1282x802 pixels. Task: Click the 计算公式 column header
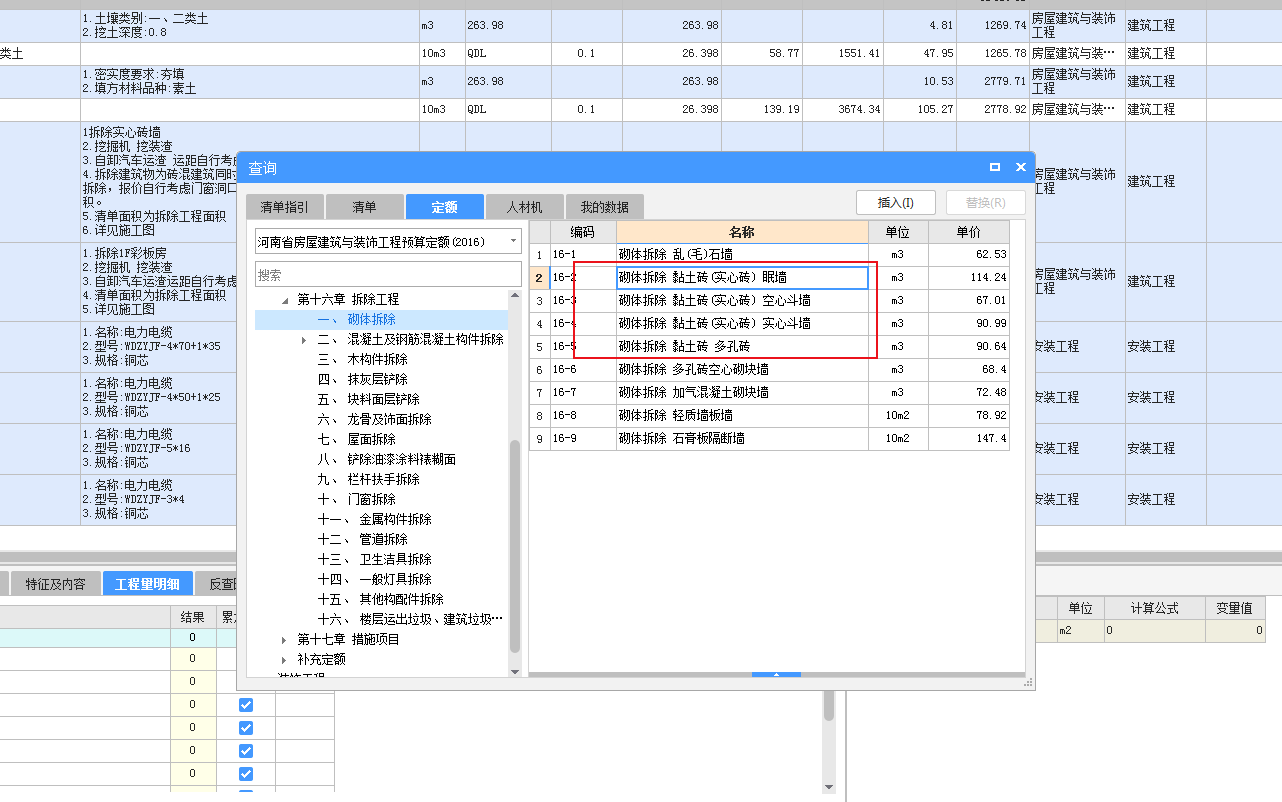pos(1154,608)
